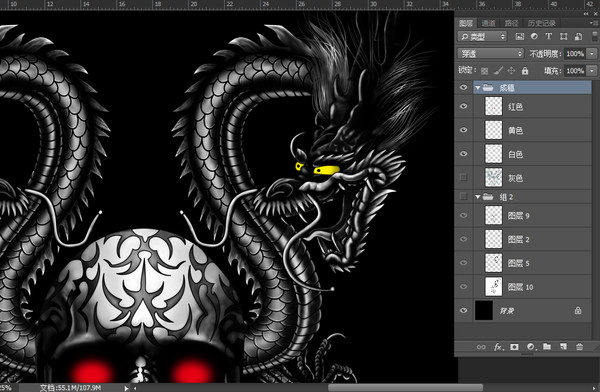Select the 图层 9 layer name

(x=518, y=216)
